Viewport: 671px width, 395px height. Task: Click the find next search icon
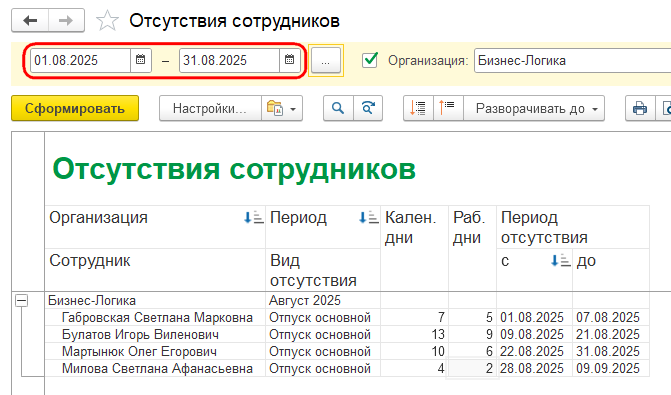coord(368,108)
